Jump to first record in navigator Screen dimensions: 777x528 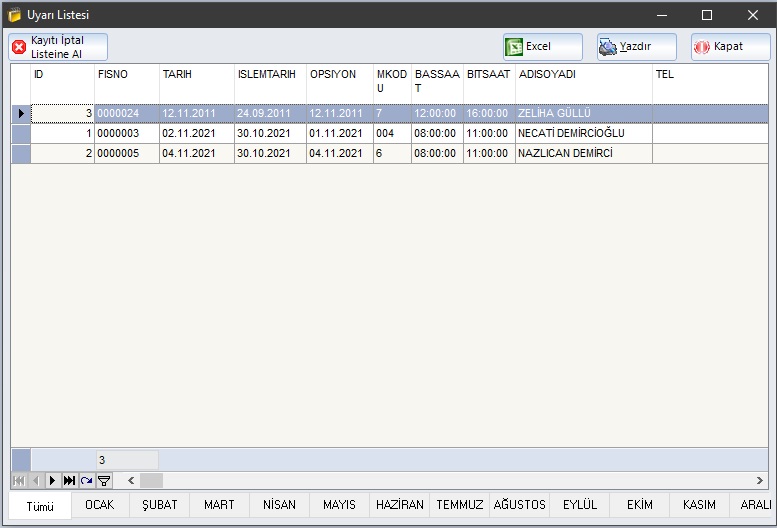pos(20,481)
